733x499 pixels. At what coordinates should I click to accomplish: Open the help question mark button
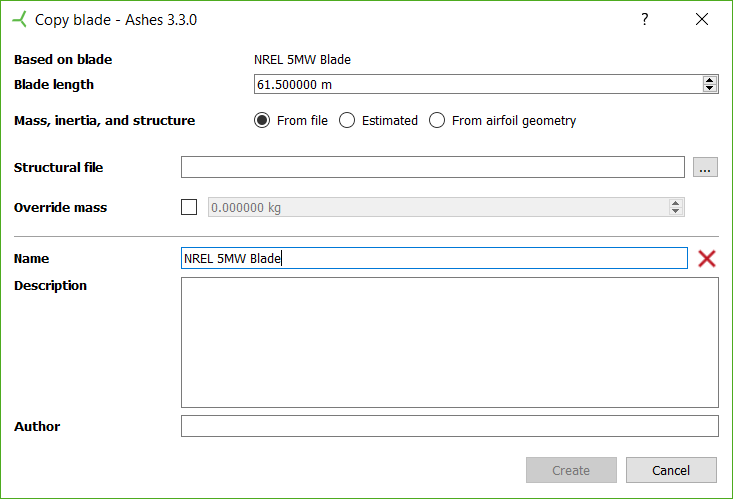(645, 19)
